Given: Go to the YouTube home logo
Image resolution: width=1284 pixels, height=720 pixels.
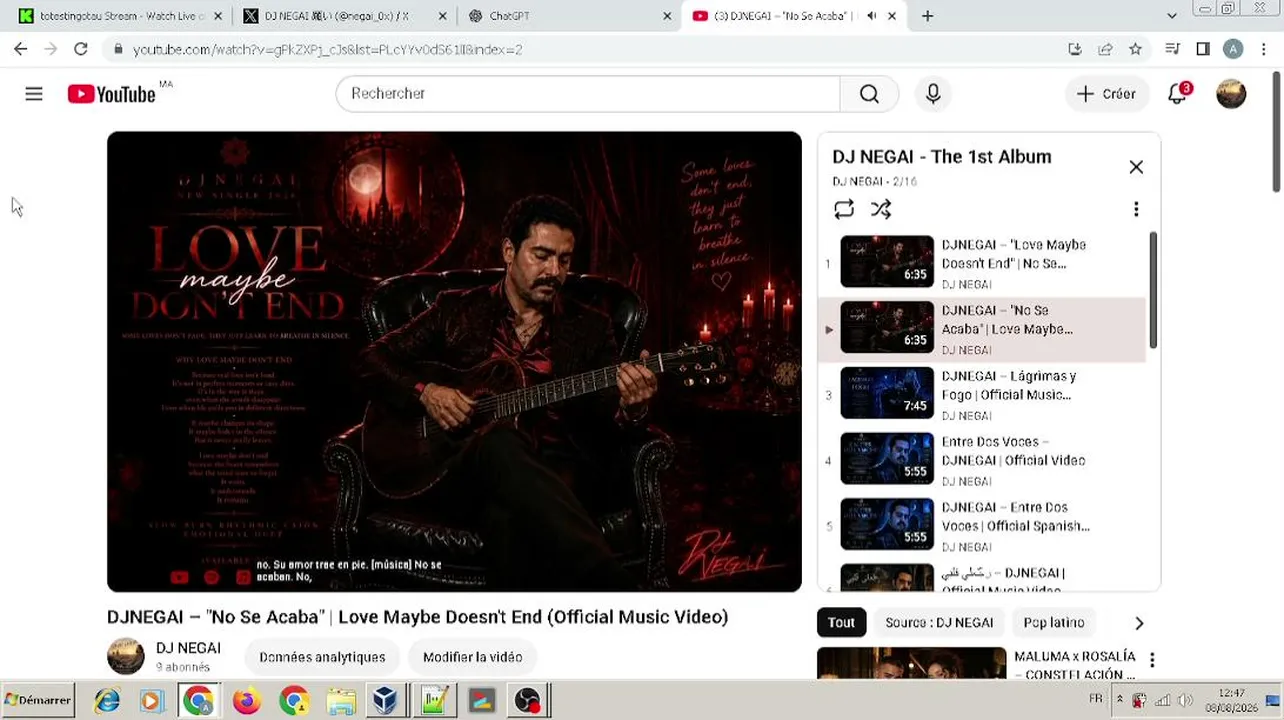Looking at the screenshot, I should click(x=111, y=94).
